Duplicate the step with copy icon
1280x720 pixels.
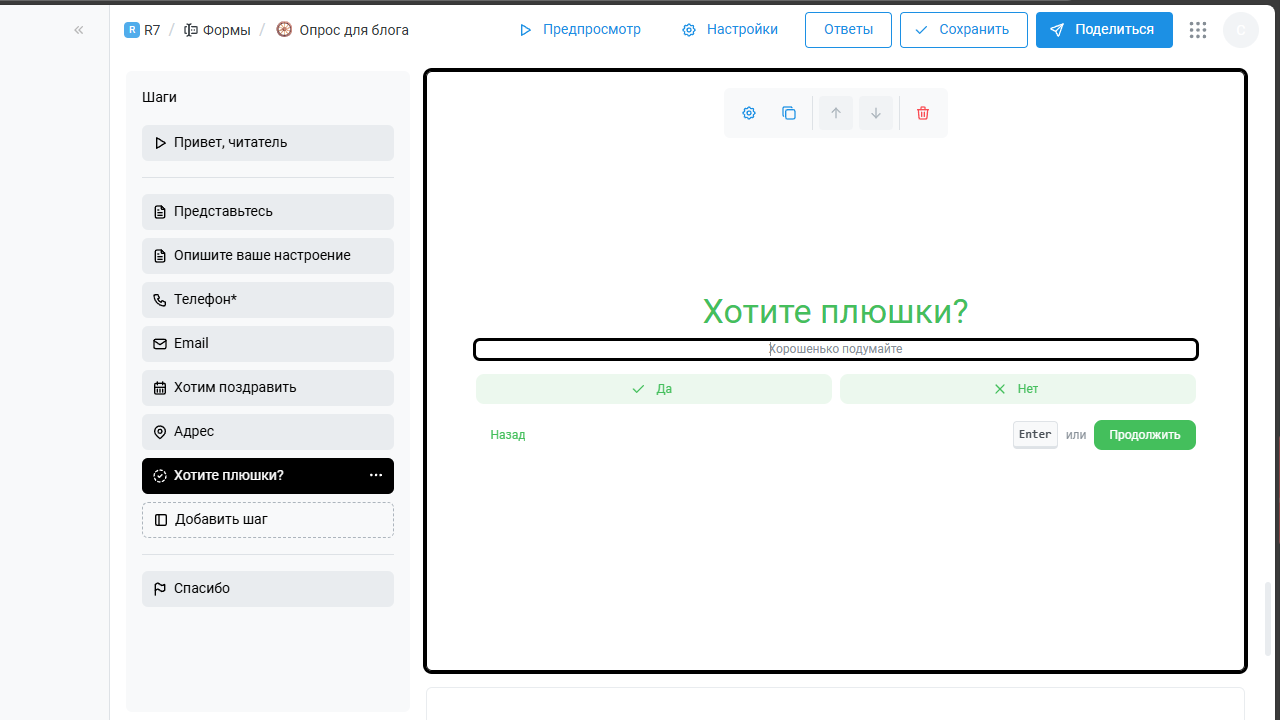click(789, 113)
